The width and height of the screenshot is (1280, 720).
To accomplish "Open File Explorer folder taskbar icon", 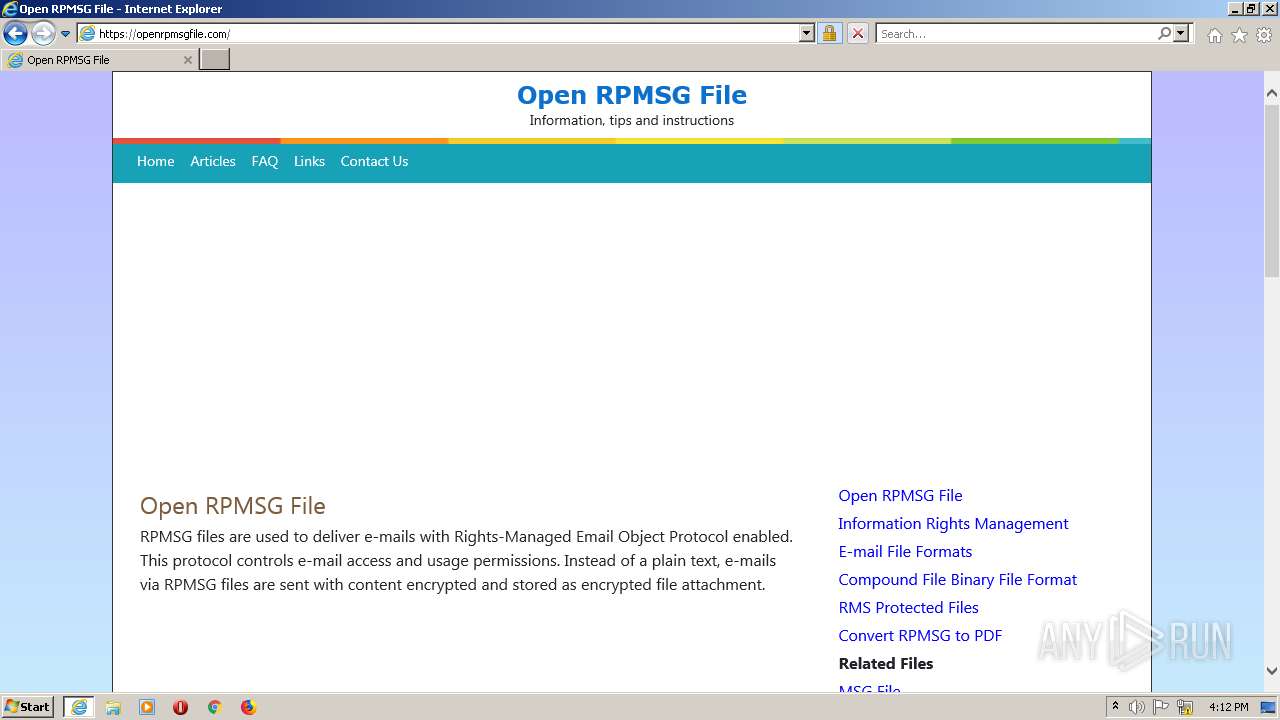I will [x=113, y=707].
